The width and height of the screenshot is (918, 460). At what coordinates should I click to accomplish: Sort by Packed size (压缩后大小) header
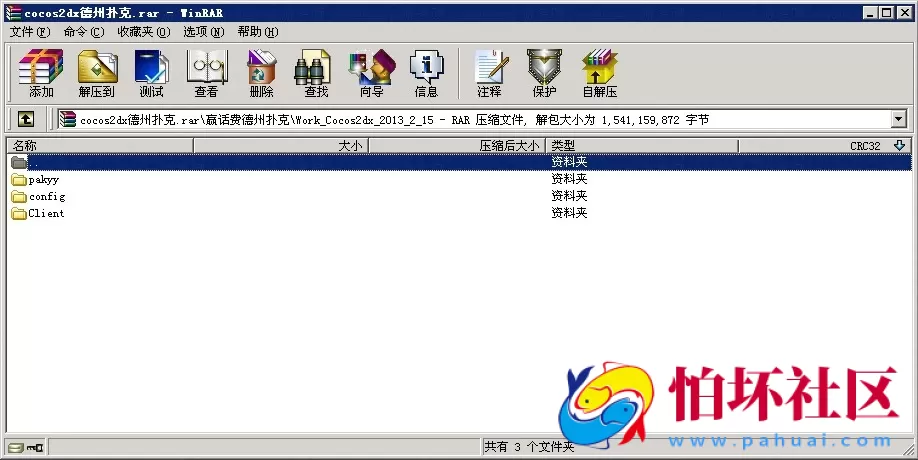457,145
